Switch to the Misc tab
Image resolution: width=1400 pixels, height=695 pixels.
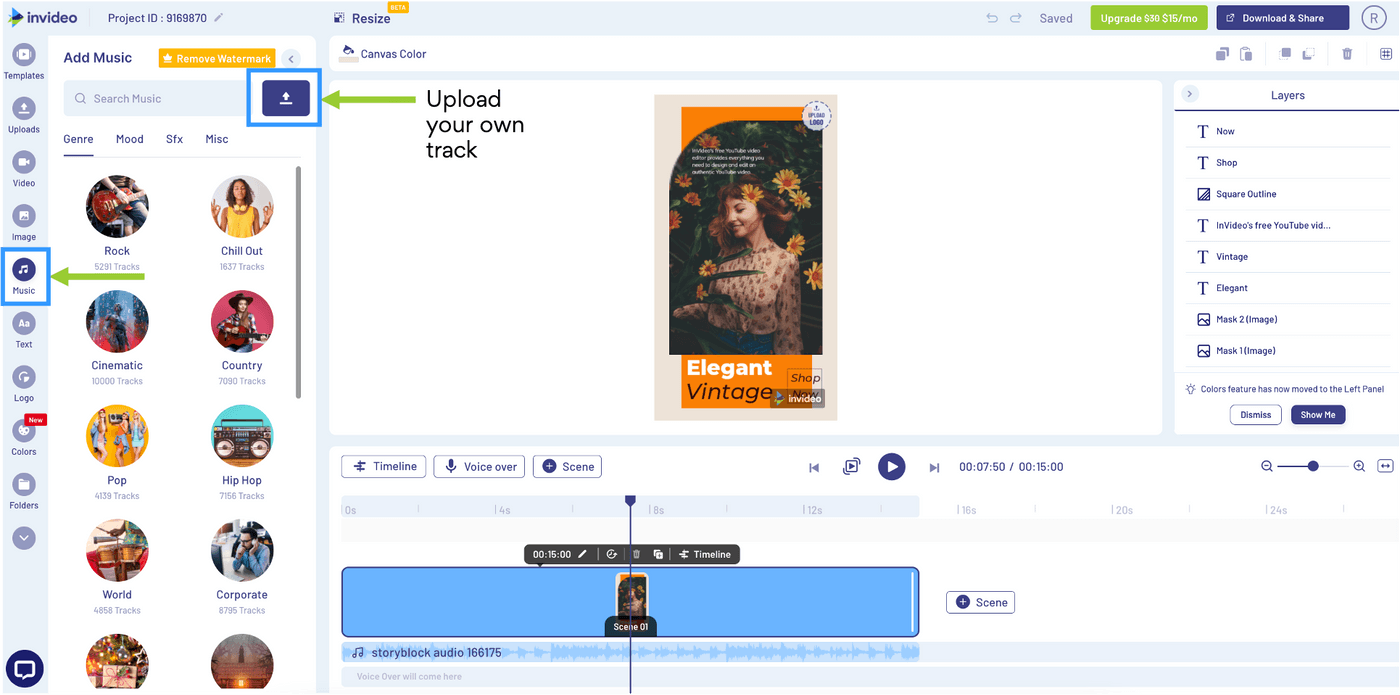[217, 139]
